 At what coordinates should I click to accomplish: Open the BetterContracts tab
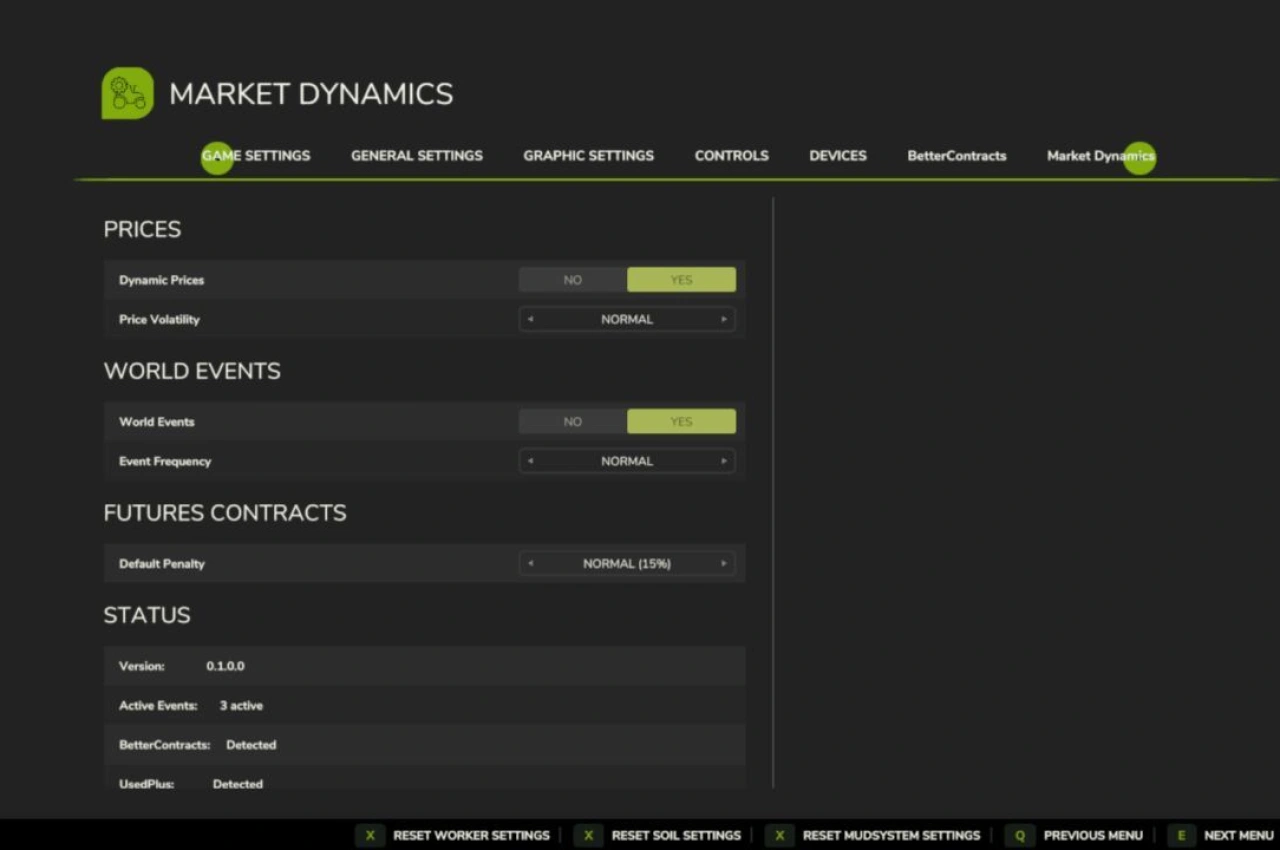956,156
